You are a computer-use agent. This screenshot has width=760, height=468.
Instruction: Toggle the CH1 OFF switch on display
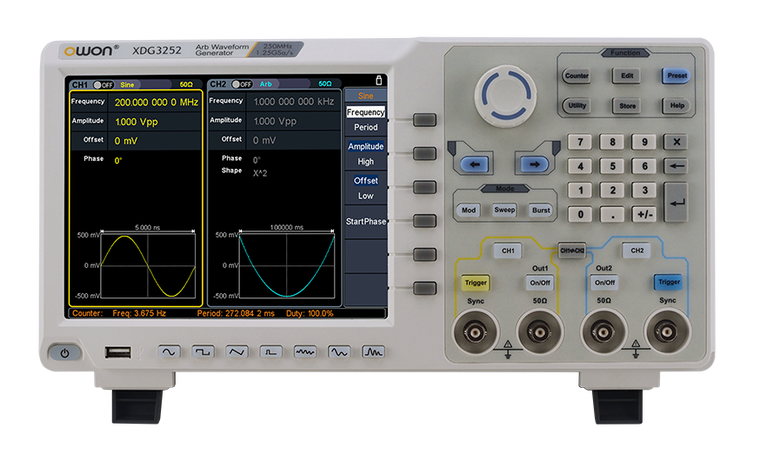[103, 85]
